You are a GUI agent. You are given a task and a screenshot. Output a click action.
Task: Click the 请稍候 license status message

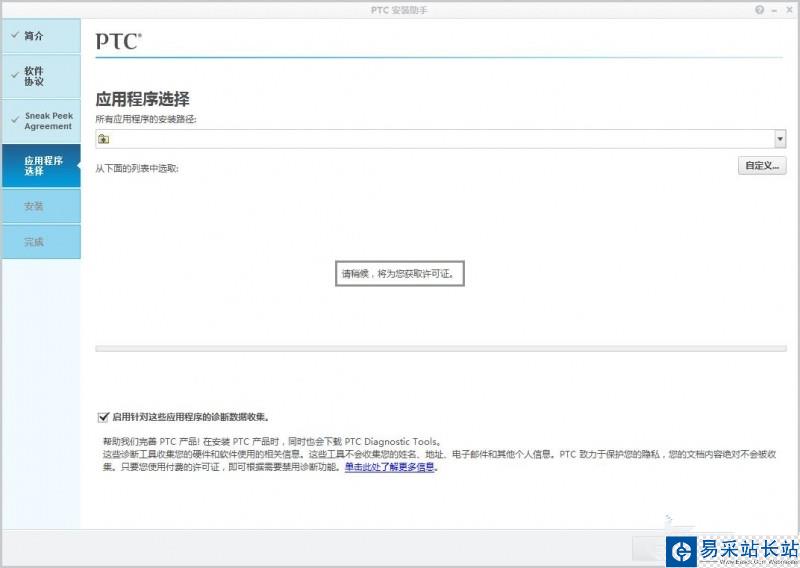click(x=399, y=274)
